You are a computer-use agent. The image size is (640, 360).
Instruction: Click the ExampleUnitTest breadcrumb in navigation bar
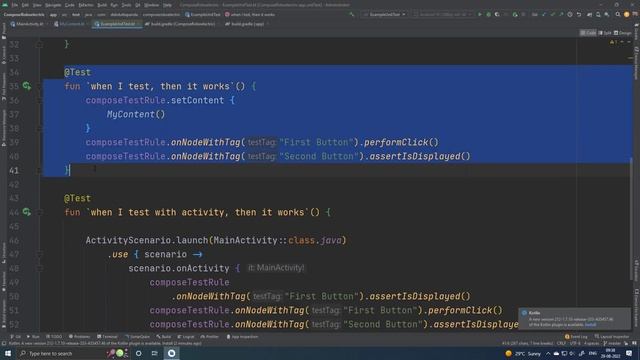pyautogui.click(x=202, y=14)
